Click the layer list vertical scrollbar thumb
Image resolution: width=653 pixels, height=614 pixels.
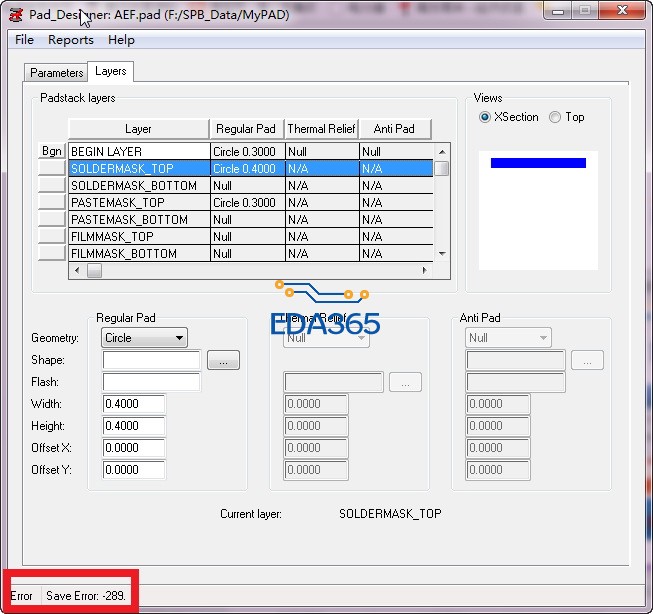click(x=442, y=169)
